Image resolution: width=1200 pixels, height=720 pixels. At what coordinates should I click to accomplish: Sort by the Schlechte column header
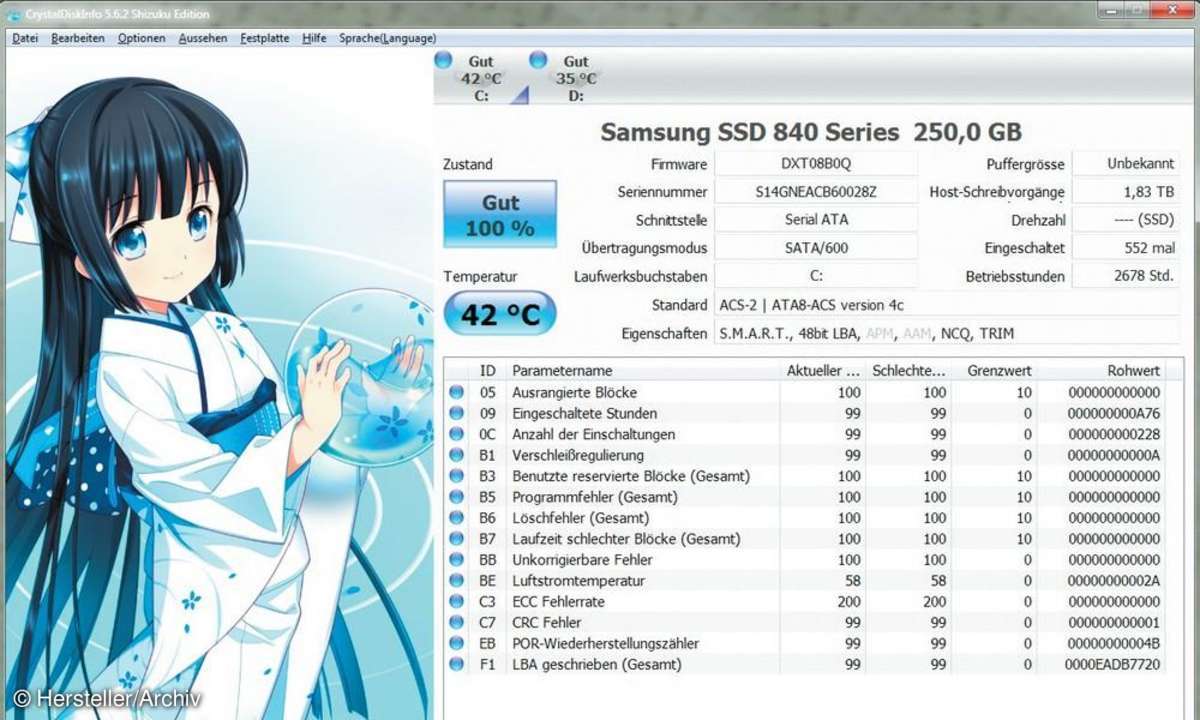(x=908, y=370)
